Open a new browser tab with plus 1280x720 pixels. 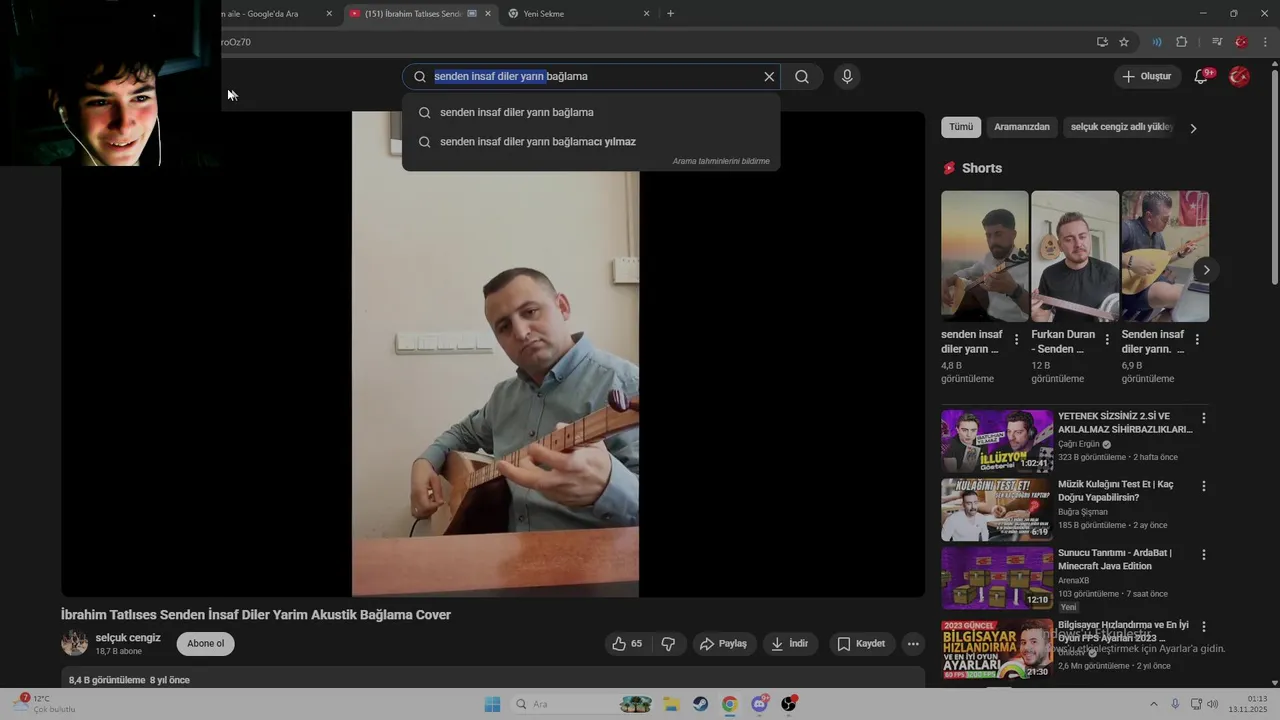(x=670, y=14)
